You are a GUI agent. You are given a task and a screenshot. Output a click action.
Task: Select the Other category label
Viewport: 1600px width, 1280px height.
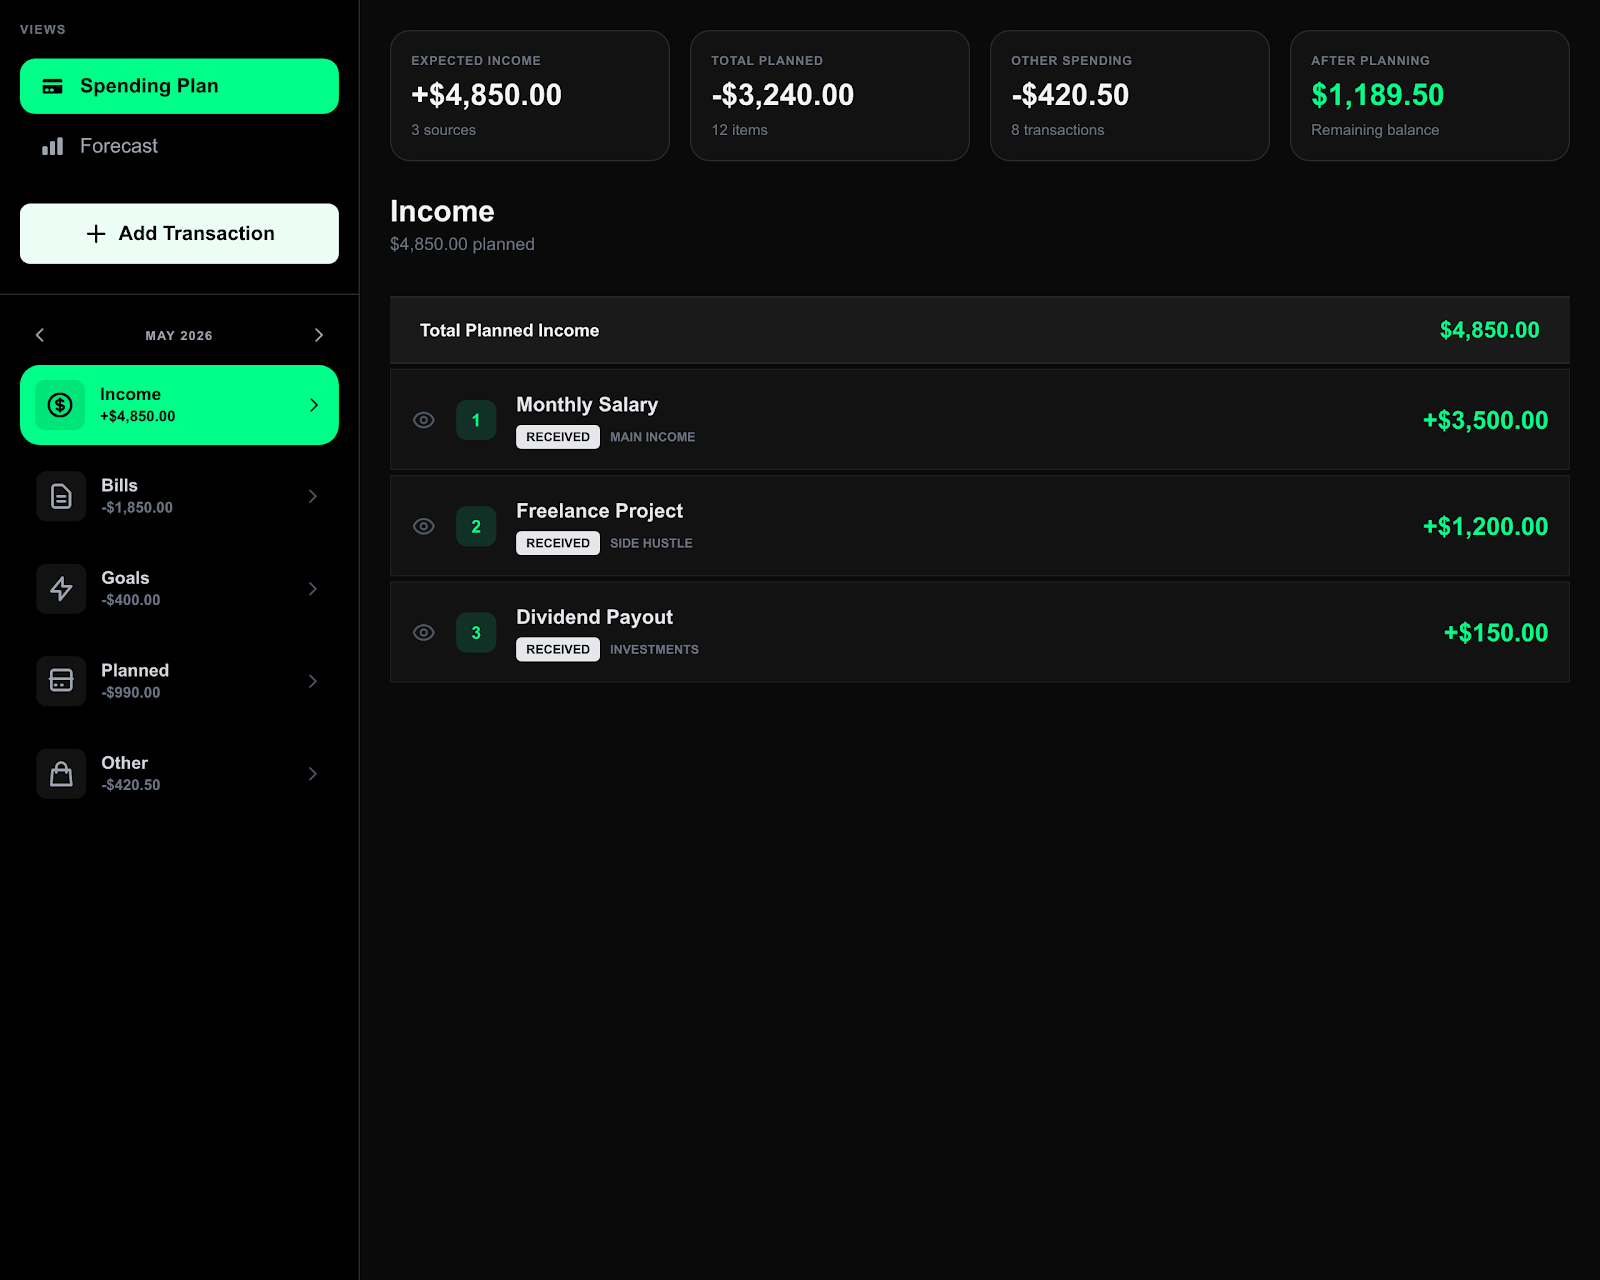pyautogui.click(x=124, y=763)
